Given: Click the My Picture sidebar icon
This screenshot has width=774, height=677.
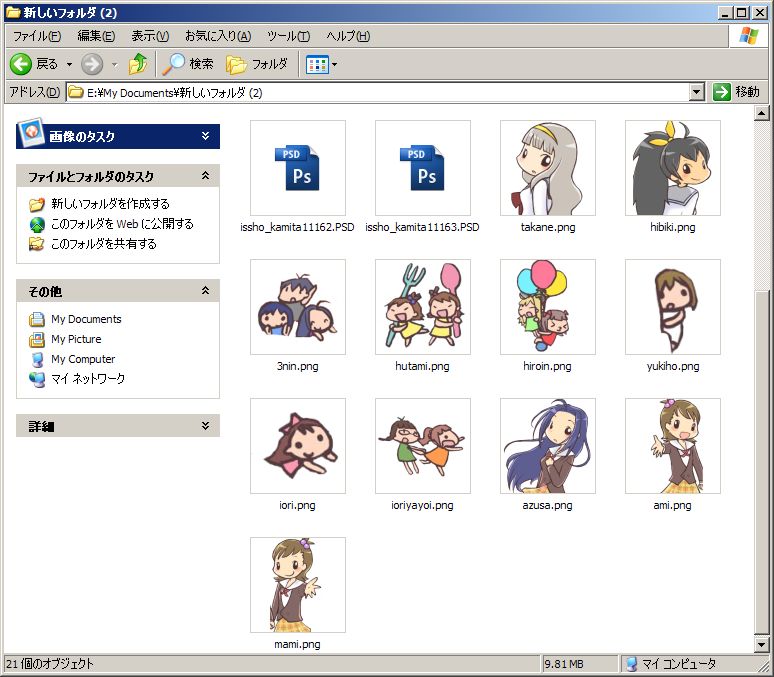Looking at the screenshot, I should [37, 340].
